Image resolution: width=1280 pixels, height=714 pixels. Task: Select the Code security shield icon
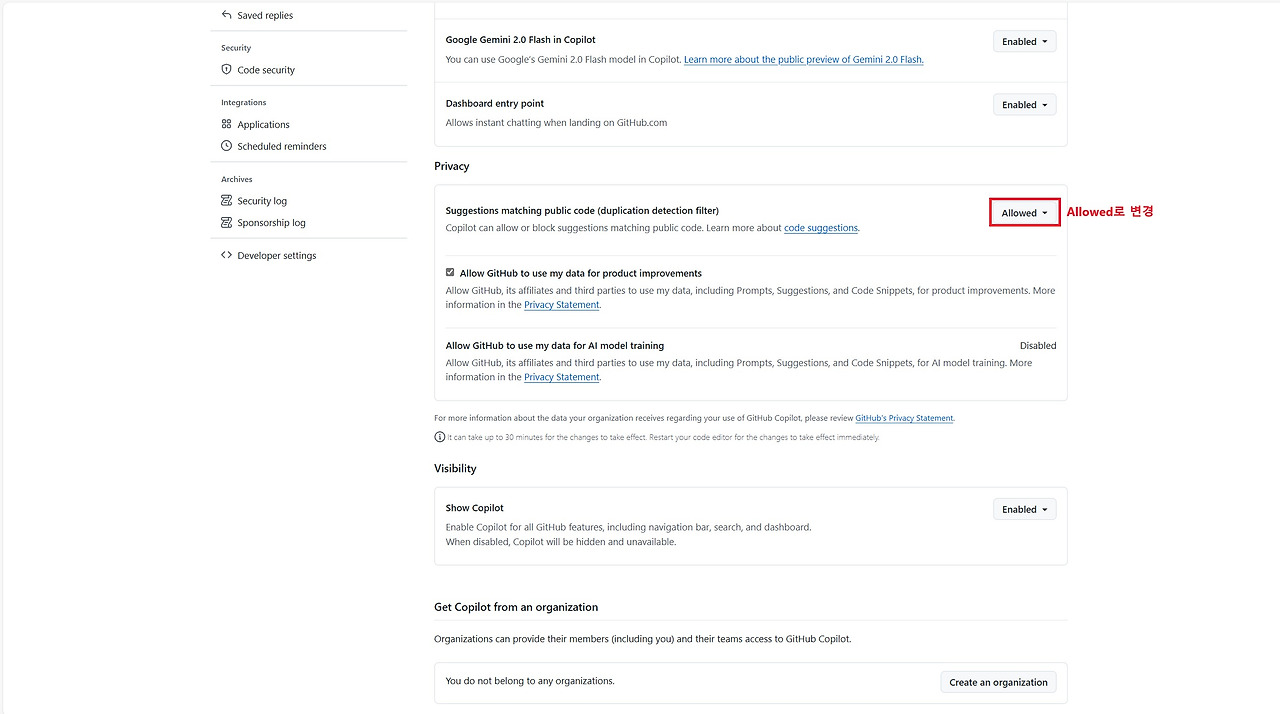(x=227, y=70)
